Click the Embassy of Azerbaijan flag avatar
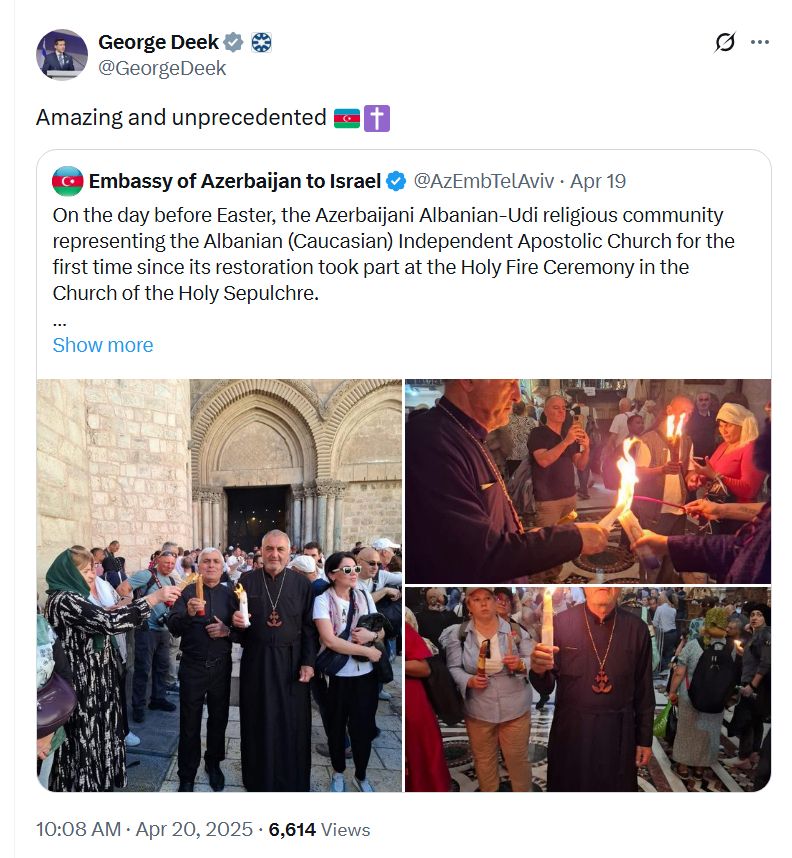This screenshot has width=792, height=858. [67, 181]
